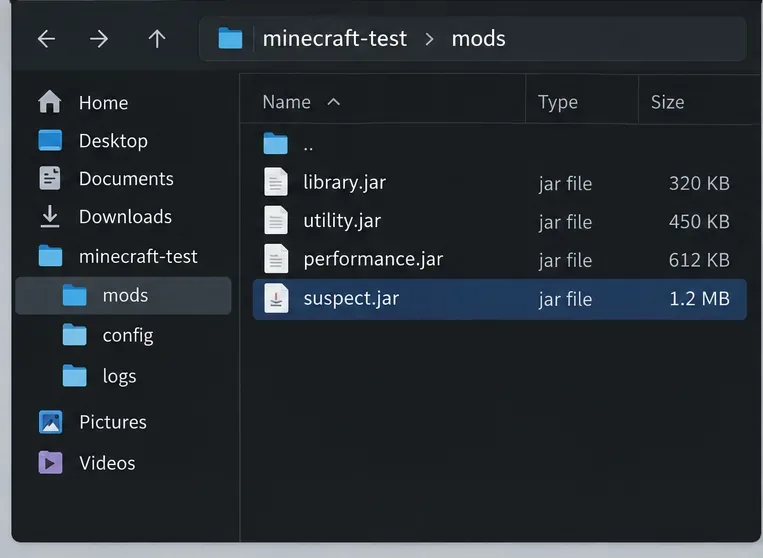Open Pictures in the sidebar

[113, 422]
